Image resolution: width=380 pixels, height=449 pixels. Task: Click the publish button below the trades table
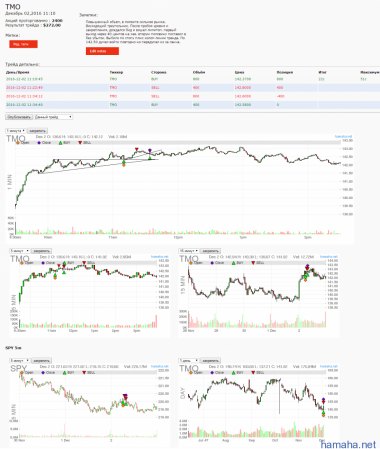point(19,117)
